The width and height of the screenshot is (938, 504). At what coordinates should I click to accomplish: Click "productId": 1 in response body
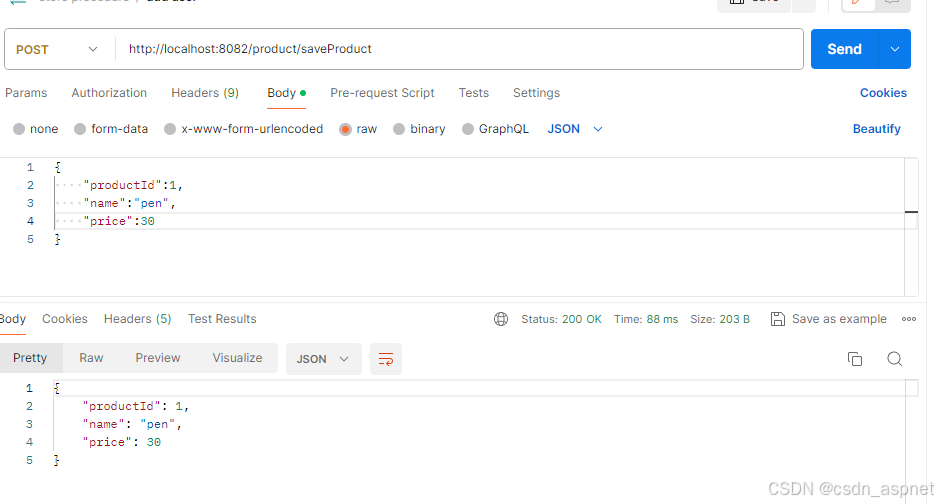click(x=136, y=407)
